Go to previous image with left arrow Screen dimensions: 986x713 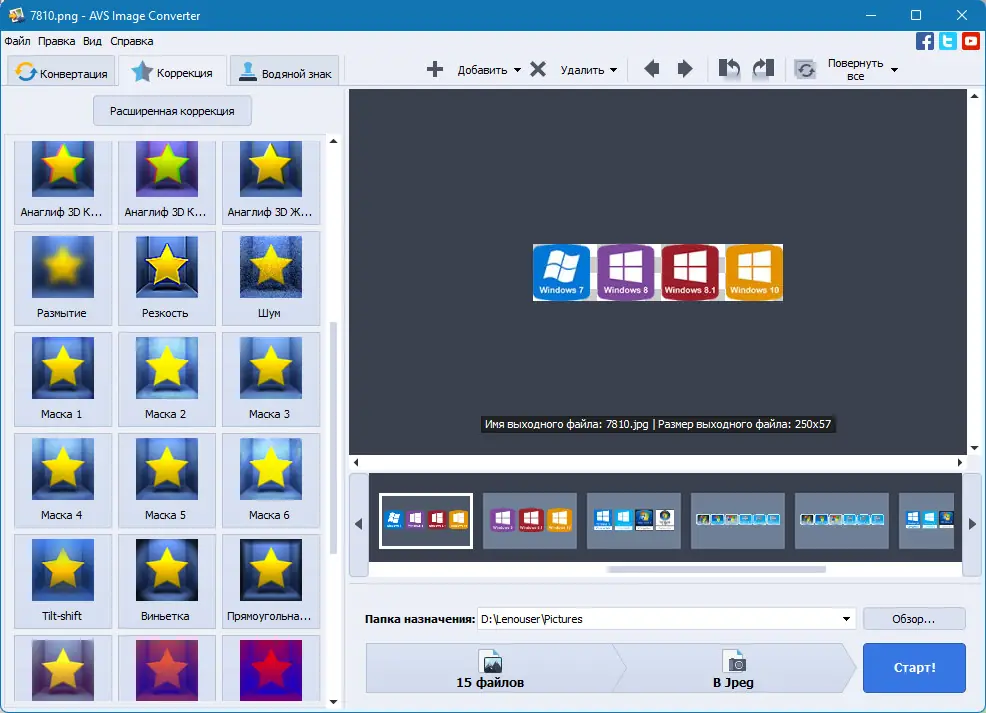click(x=651, y=69)
